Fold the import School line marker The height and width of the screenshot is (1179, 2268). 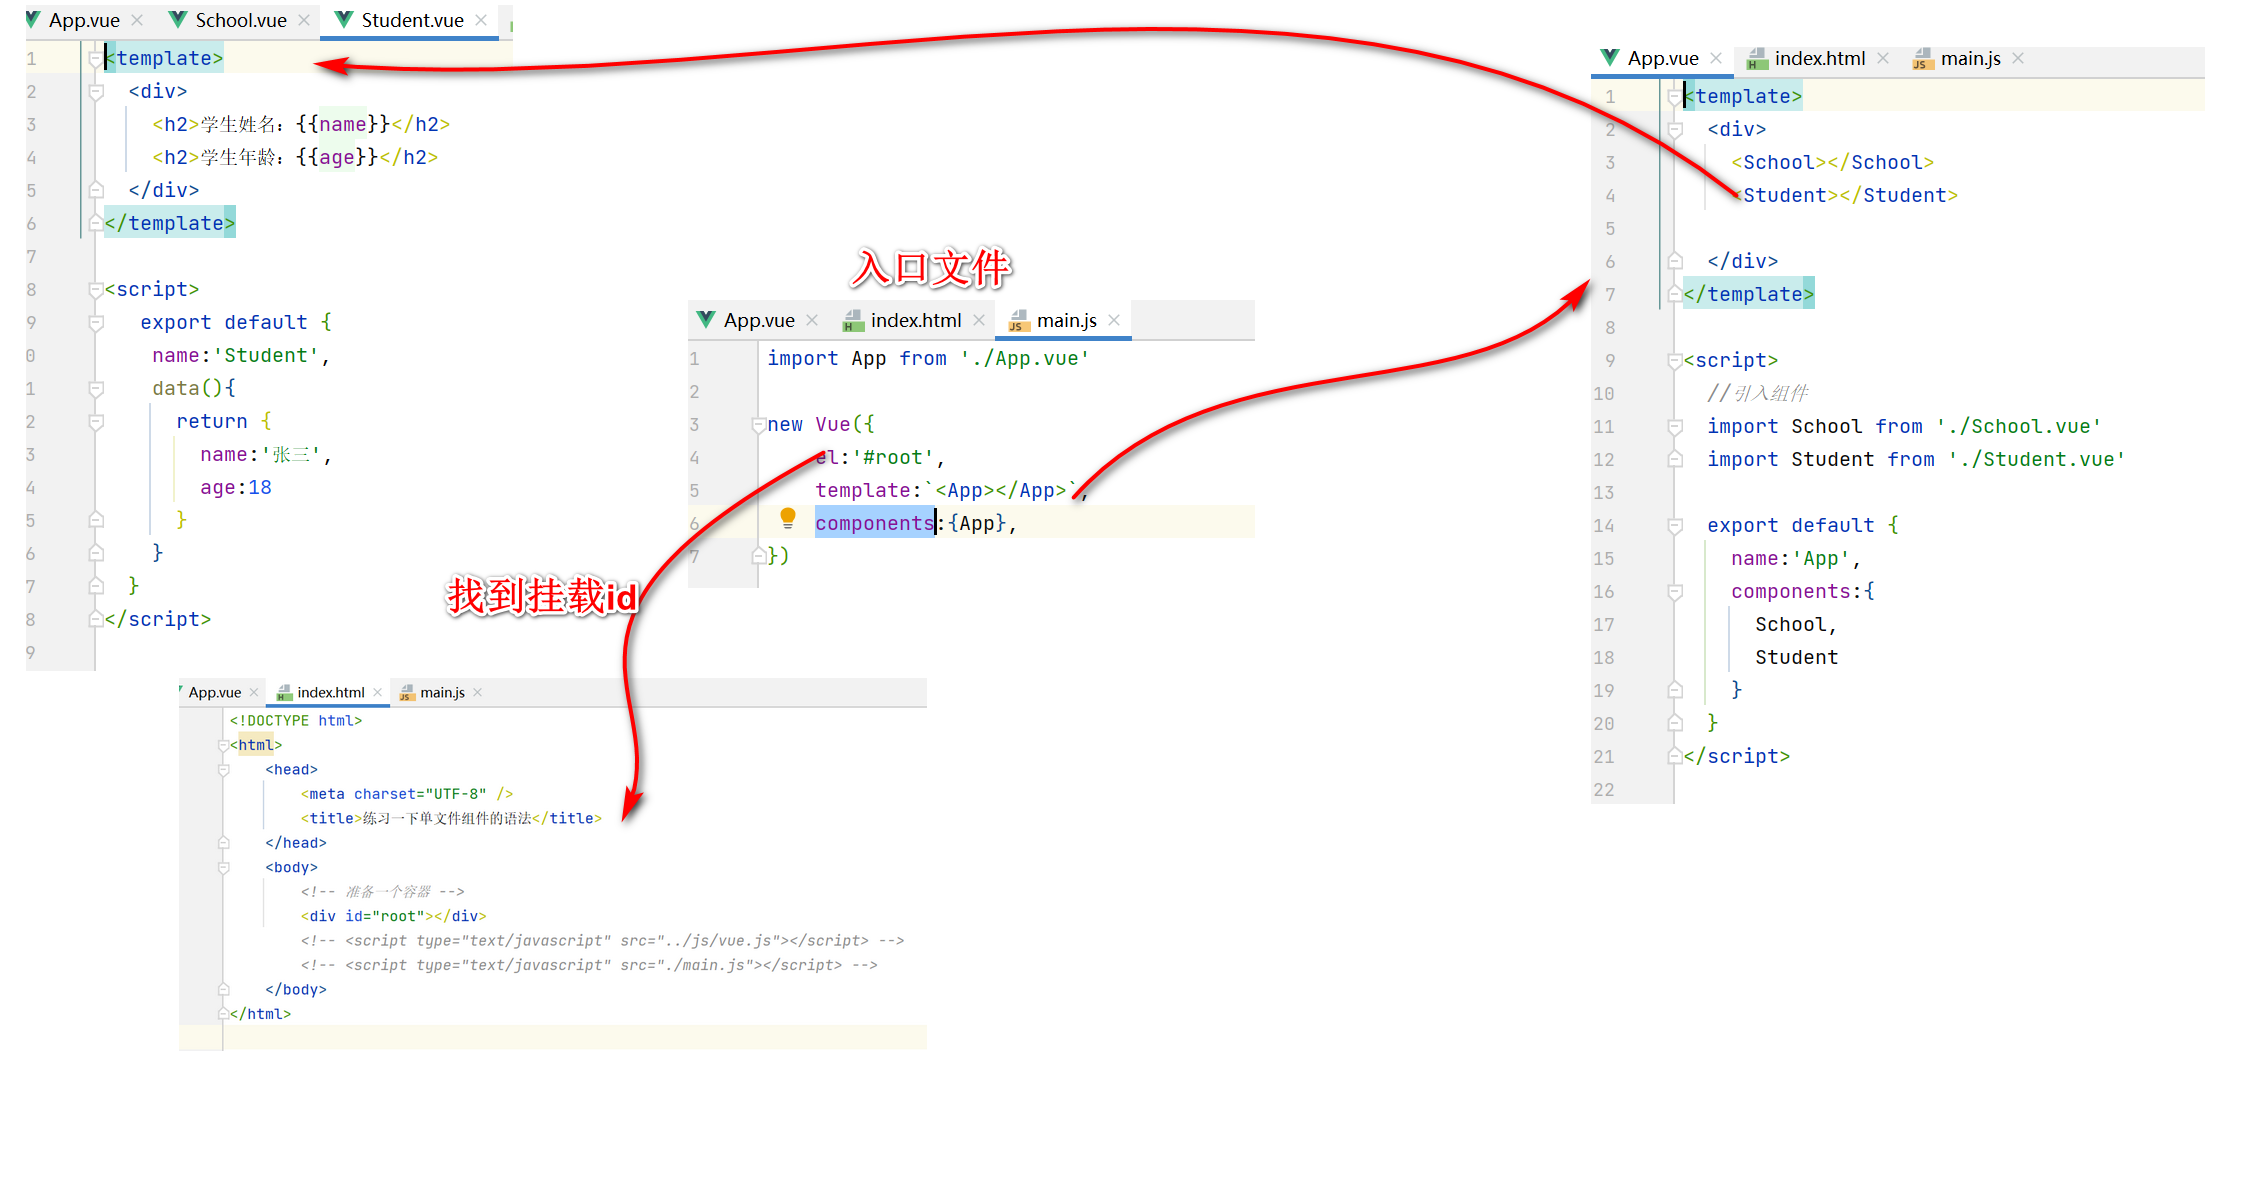(x=1675, y=426)
